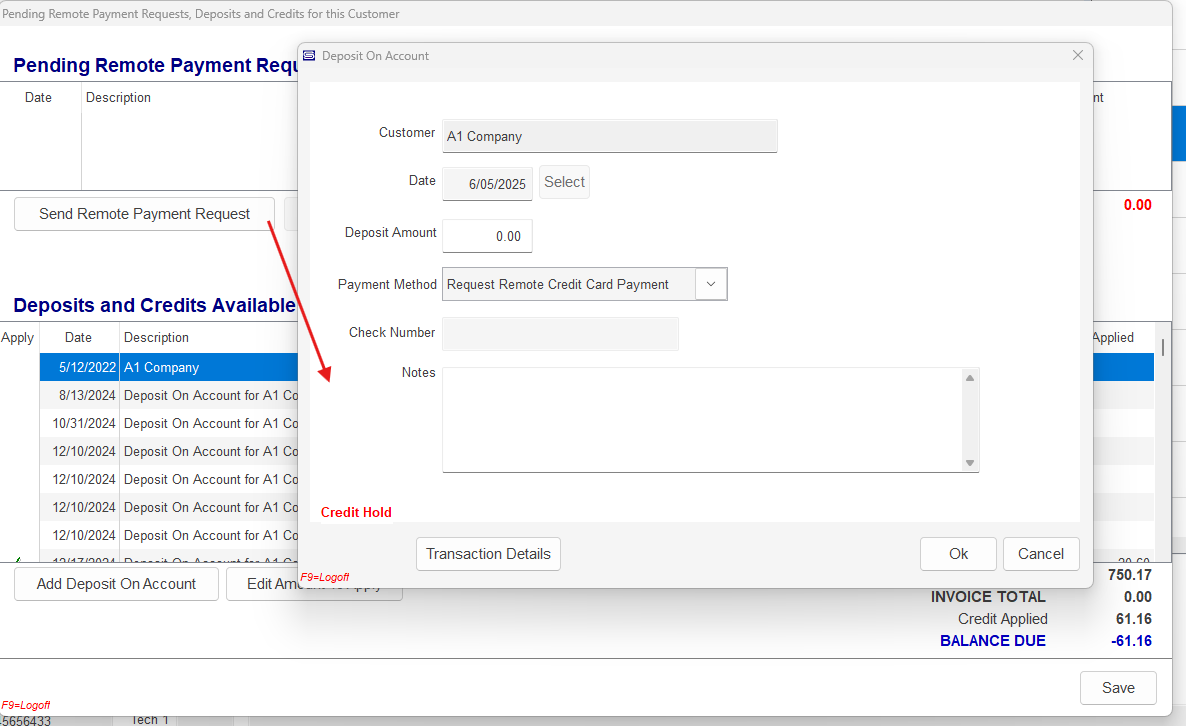Image resolution: width=1186 pixels, height=726 pixels.
Task: Click into the Deposit Amount field
Action: tap(488, 236)
